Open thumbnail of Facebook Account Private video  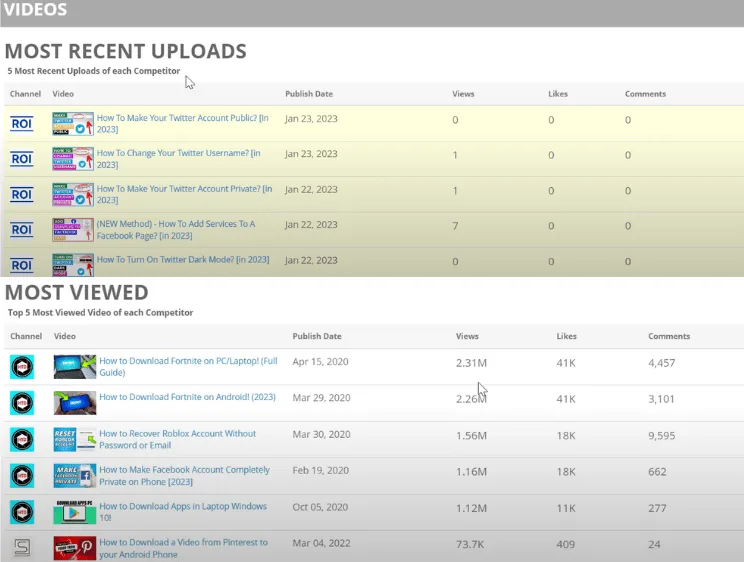coord(75,476)
